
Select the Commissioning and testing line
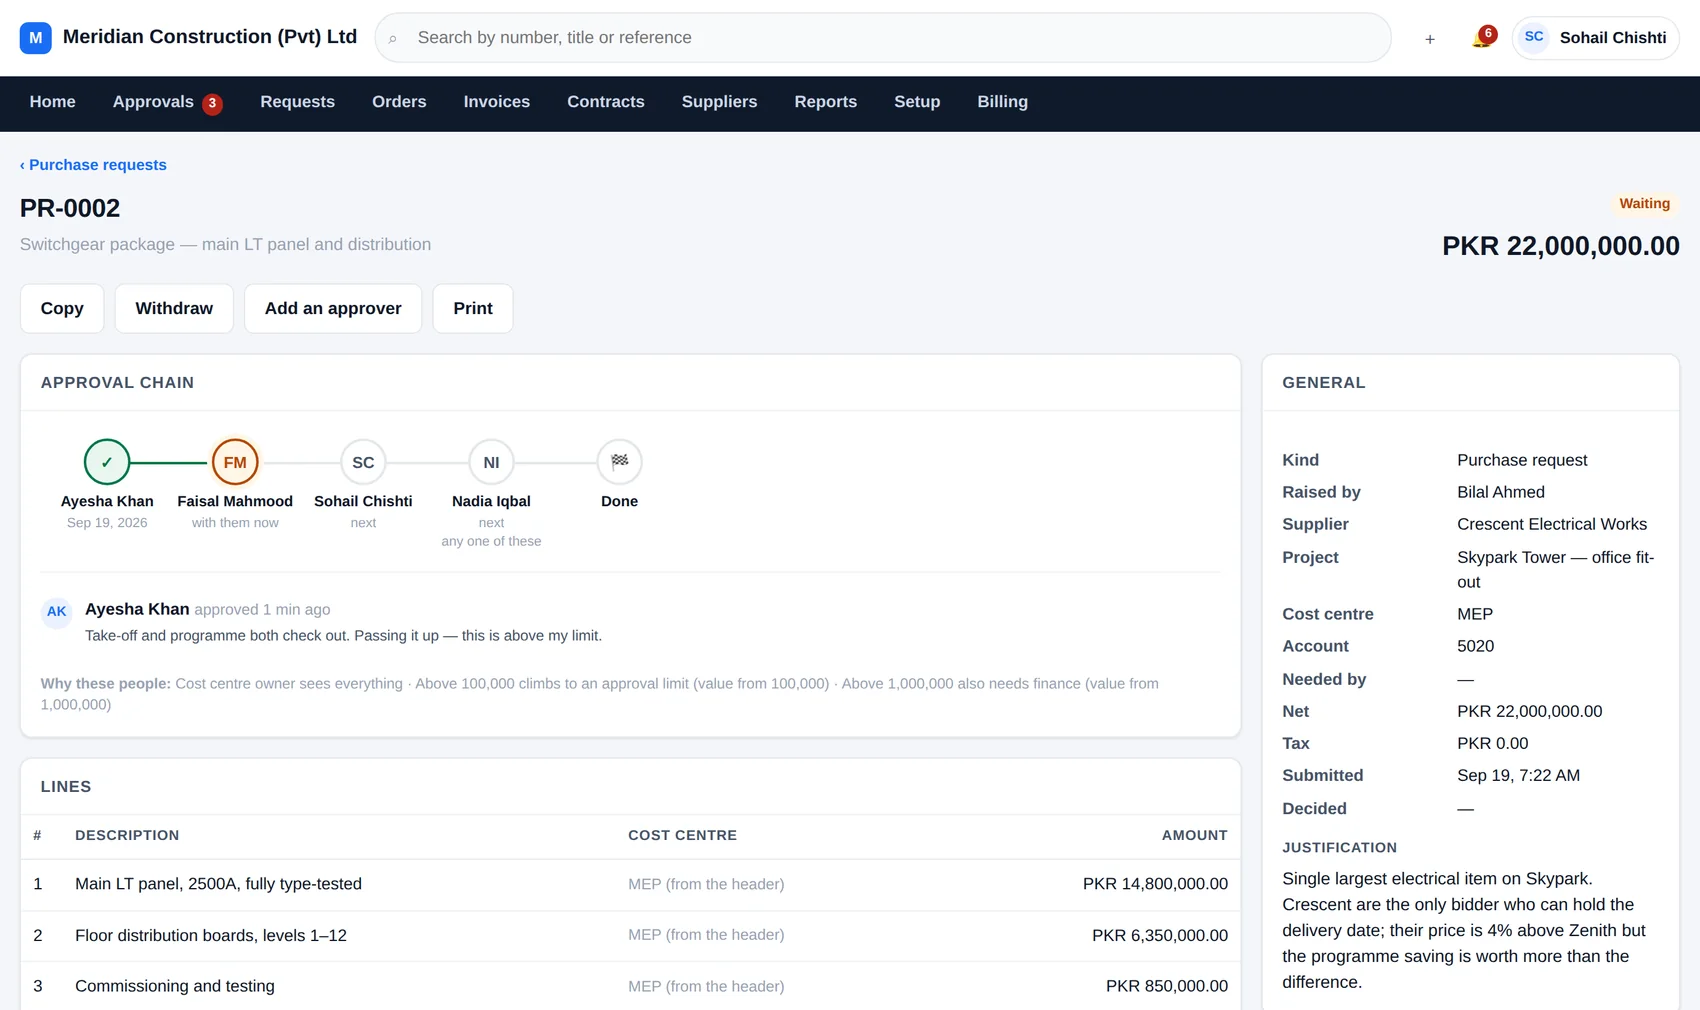pyautogui.click(x=630, y=986)
